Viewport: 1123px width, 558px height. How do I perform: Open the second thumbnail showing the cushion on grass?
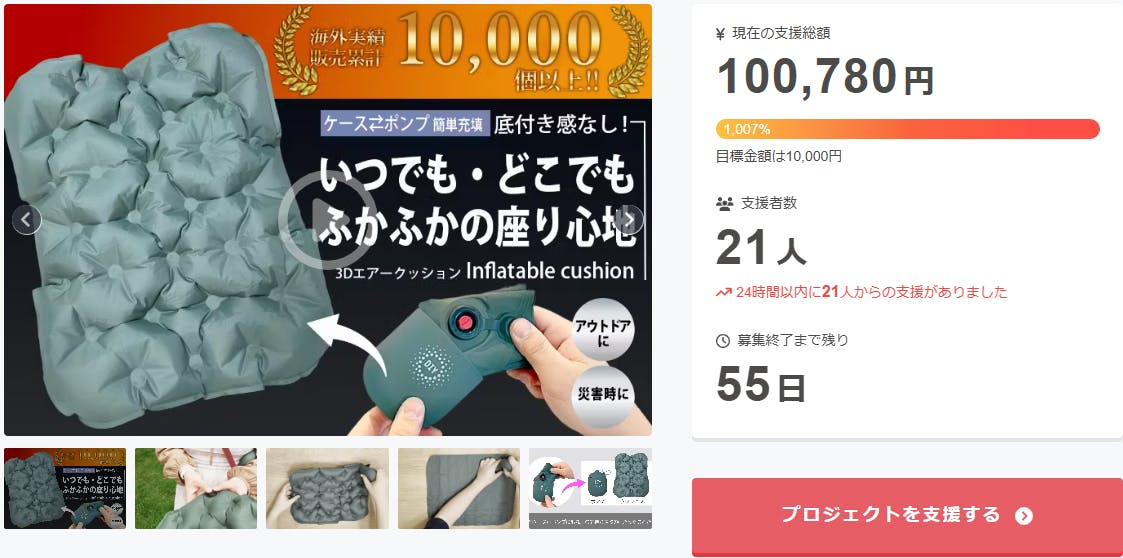pos(196,489)
